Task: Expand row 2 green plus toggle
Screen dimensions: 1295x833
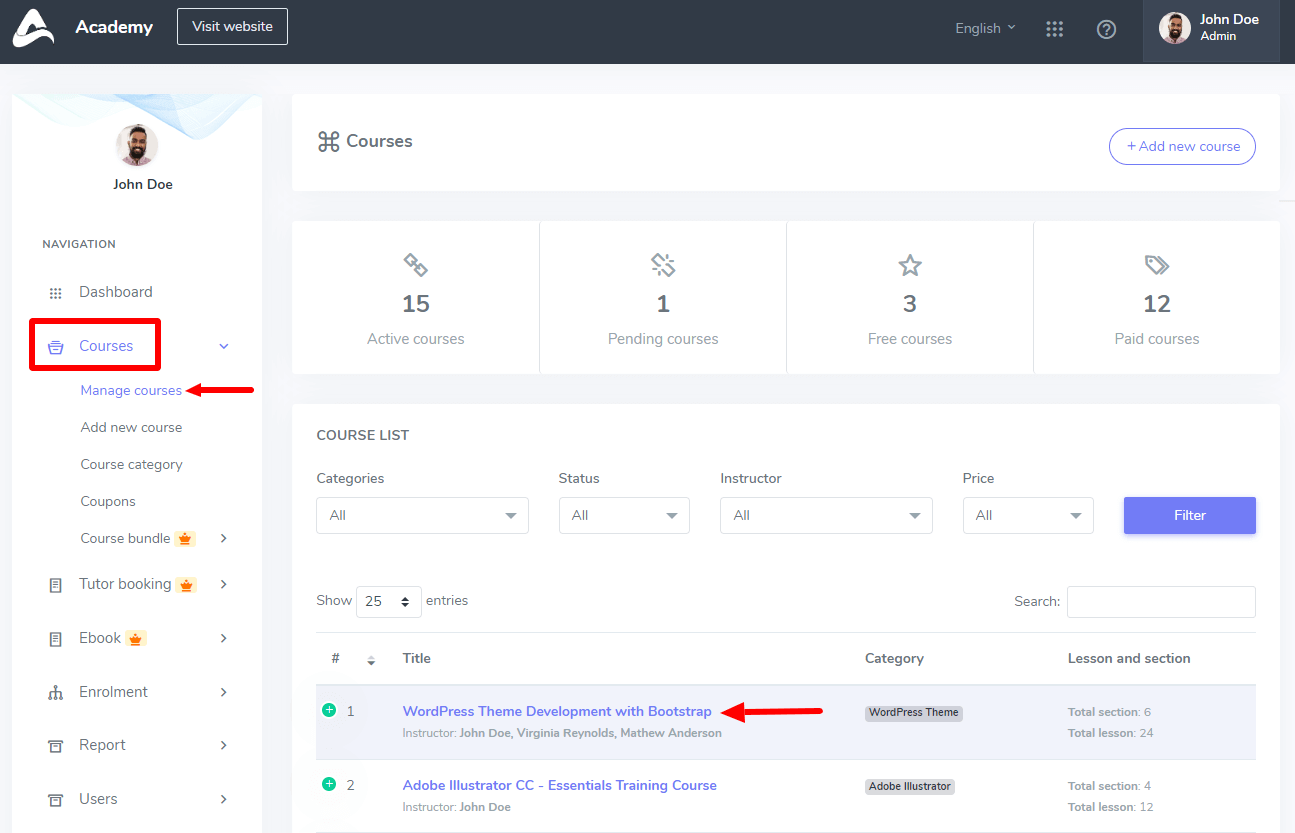Action: [329, 784]
